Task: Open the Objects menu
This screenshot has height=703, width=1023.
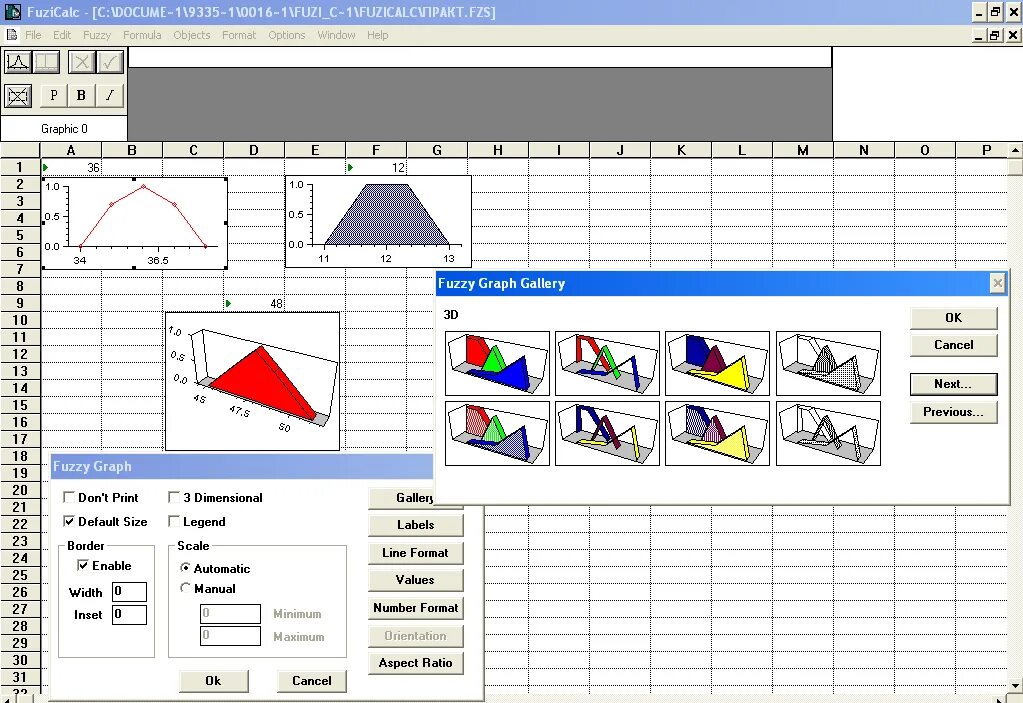Action: point(192,35)
